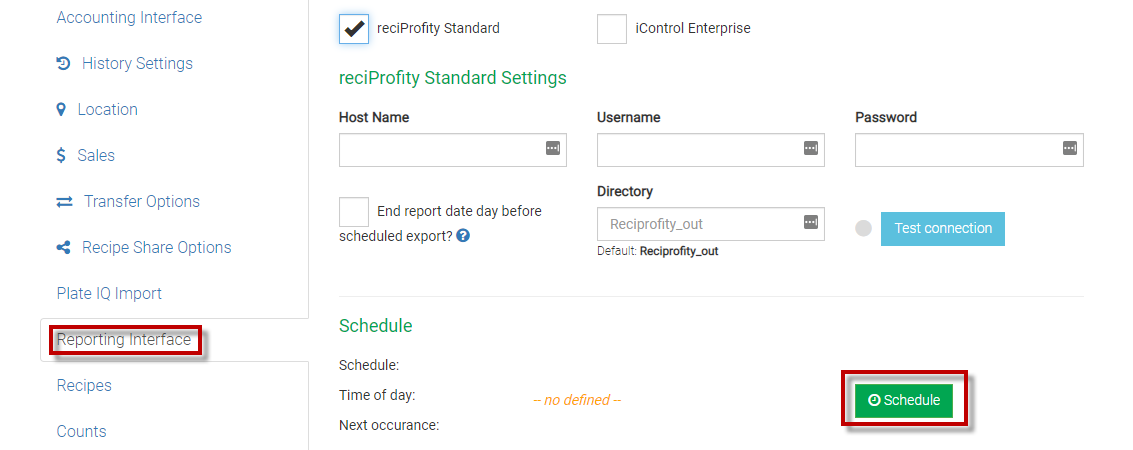Open the Reporting Interface menu item
1133x450 pixels.
pyautogui.click(x=124, y=339)
